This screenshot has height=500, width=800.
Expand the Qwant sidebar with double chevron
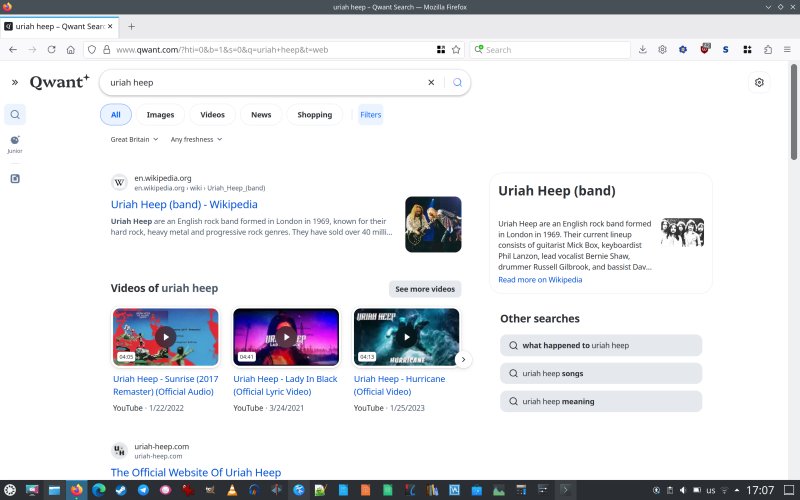[15, 82]
